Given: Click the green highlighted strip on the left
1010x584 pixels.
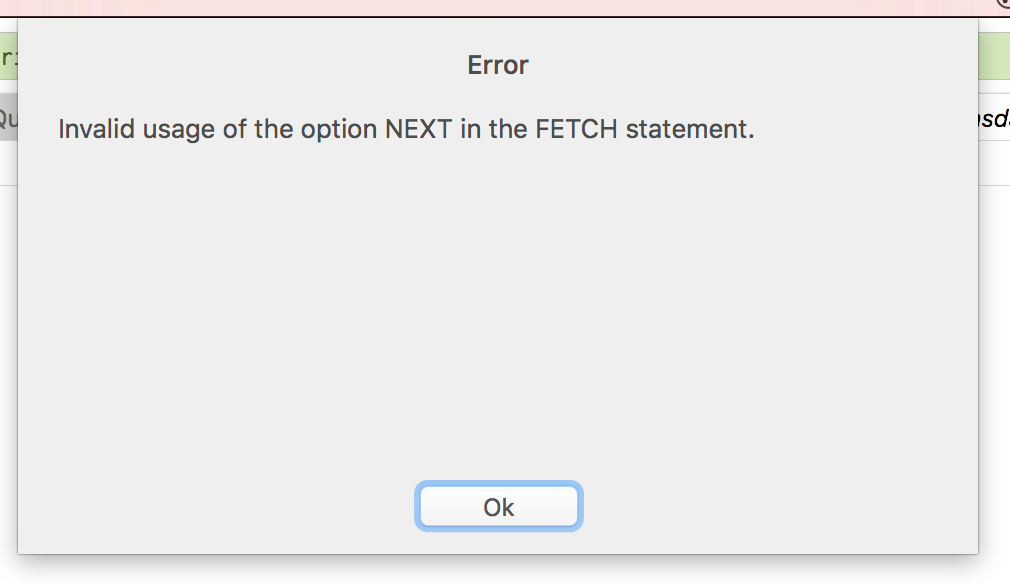Looking at the screenshot, I should coord(8,57).
